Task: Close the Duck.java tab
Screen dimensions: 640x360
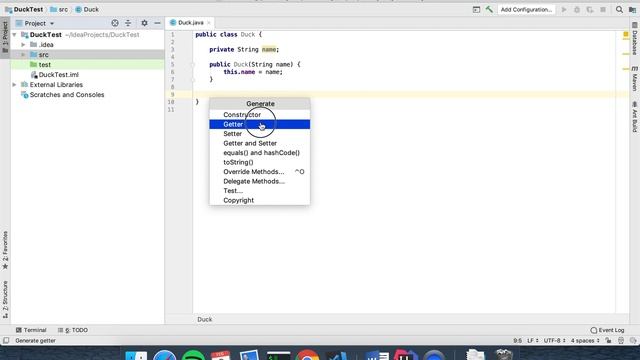Action: pos(209,23)
